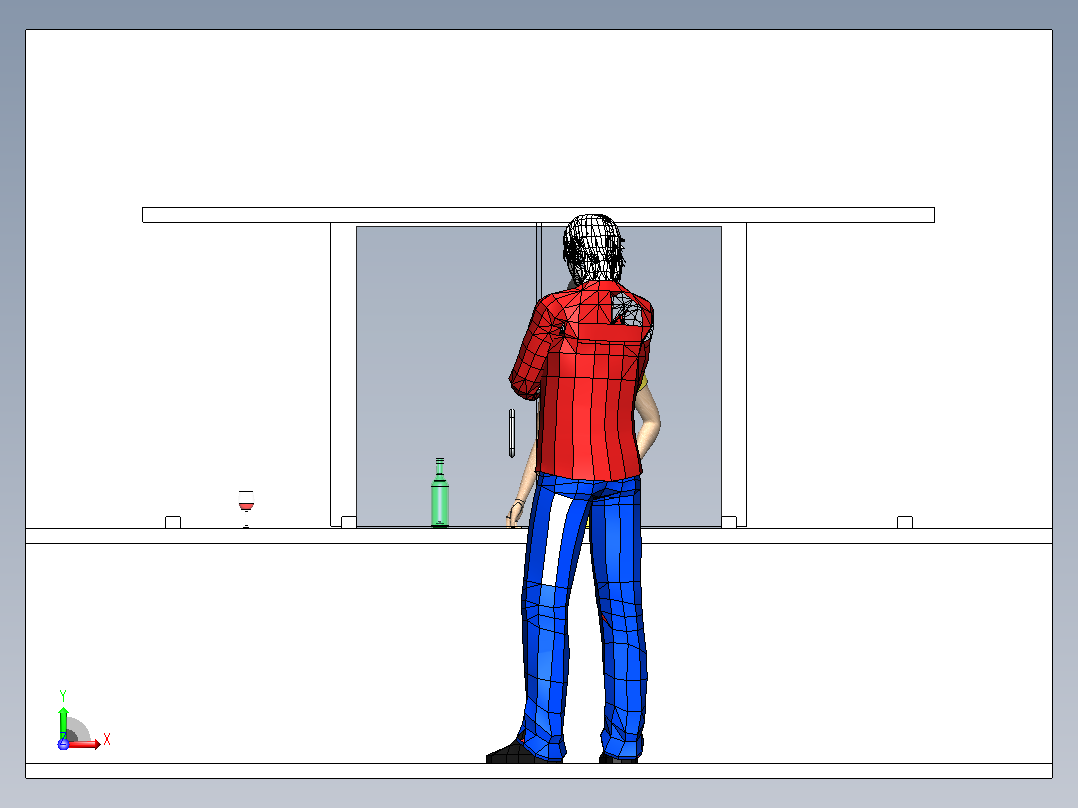The height and width of the screenshot is (808, 1078).
Task: Select the figure's wireframe head
Action: pyautogui.click(x=593, y=248)
